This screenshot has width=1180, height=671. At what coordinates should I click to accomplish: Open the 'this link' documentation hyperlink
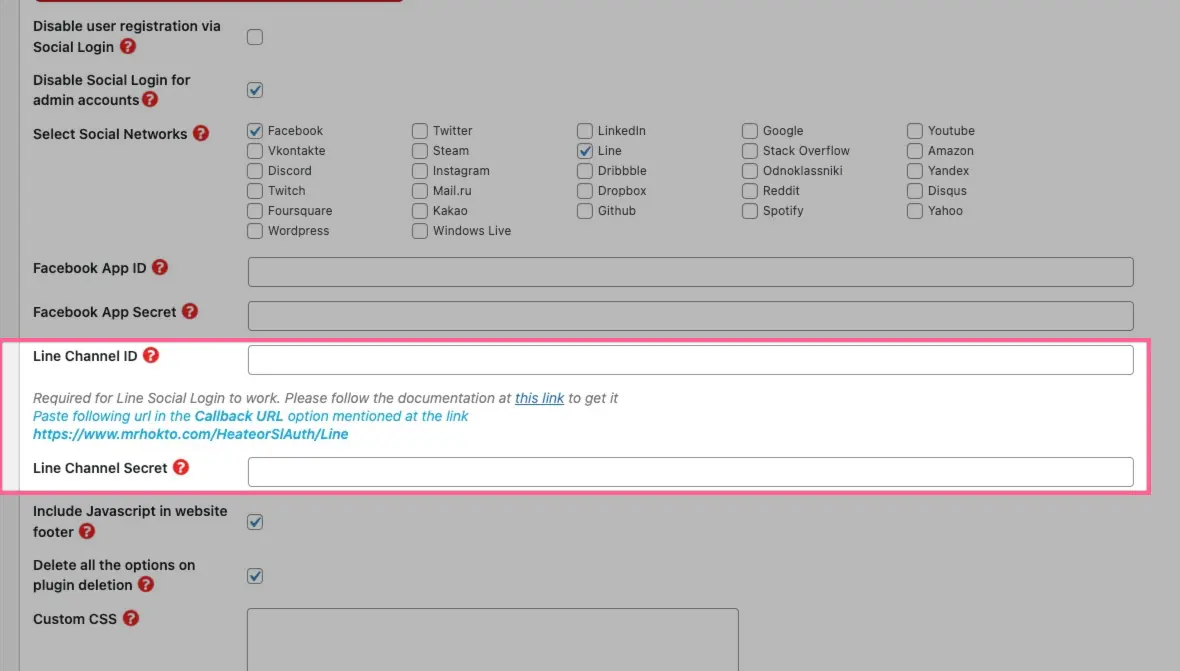click(x=539, y=398)
